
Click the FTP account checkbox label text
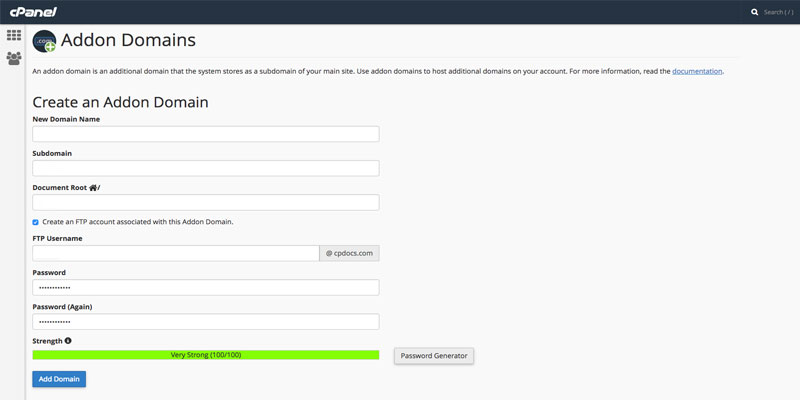pyautogui.click(x=138, y=222)
